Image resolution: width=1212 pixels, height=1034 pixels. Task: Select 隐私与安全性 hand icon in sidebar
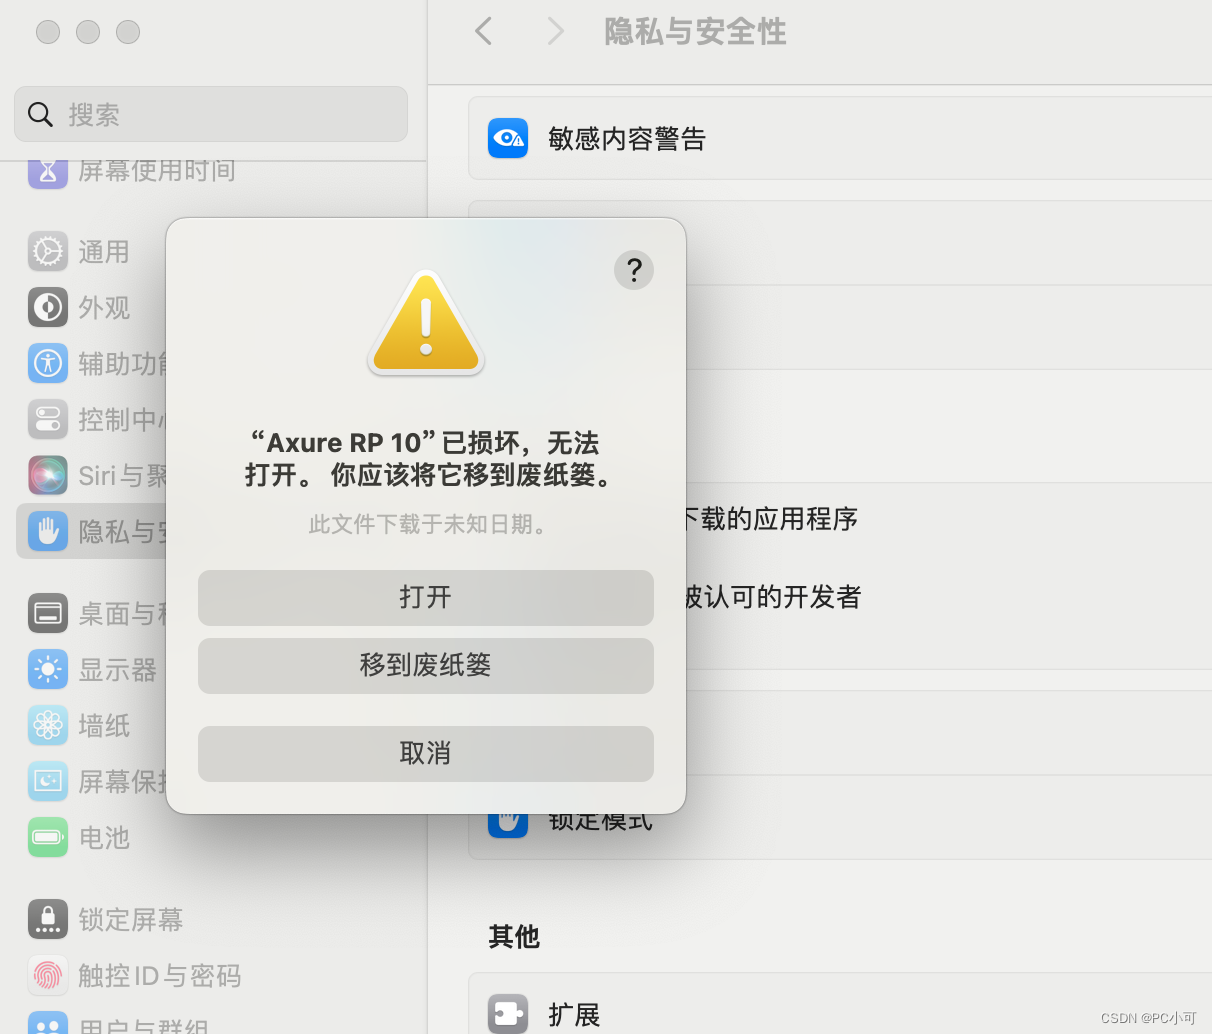coord(48,531)
